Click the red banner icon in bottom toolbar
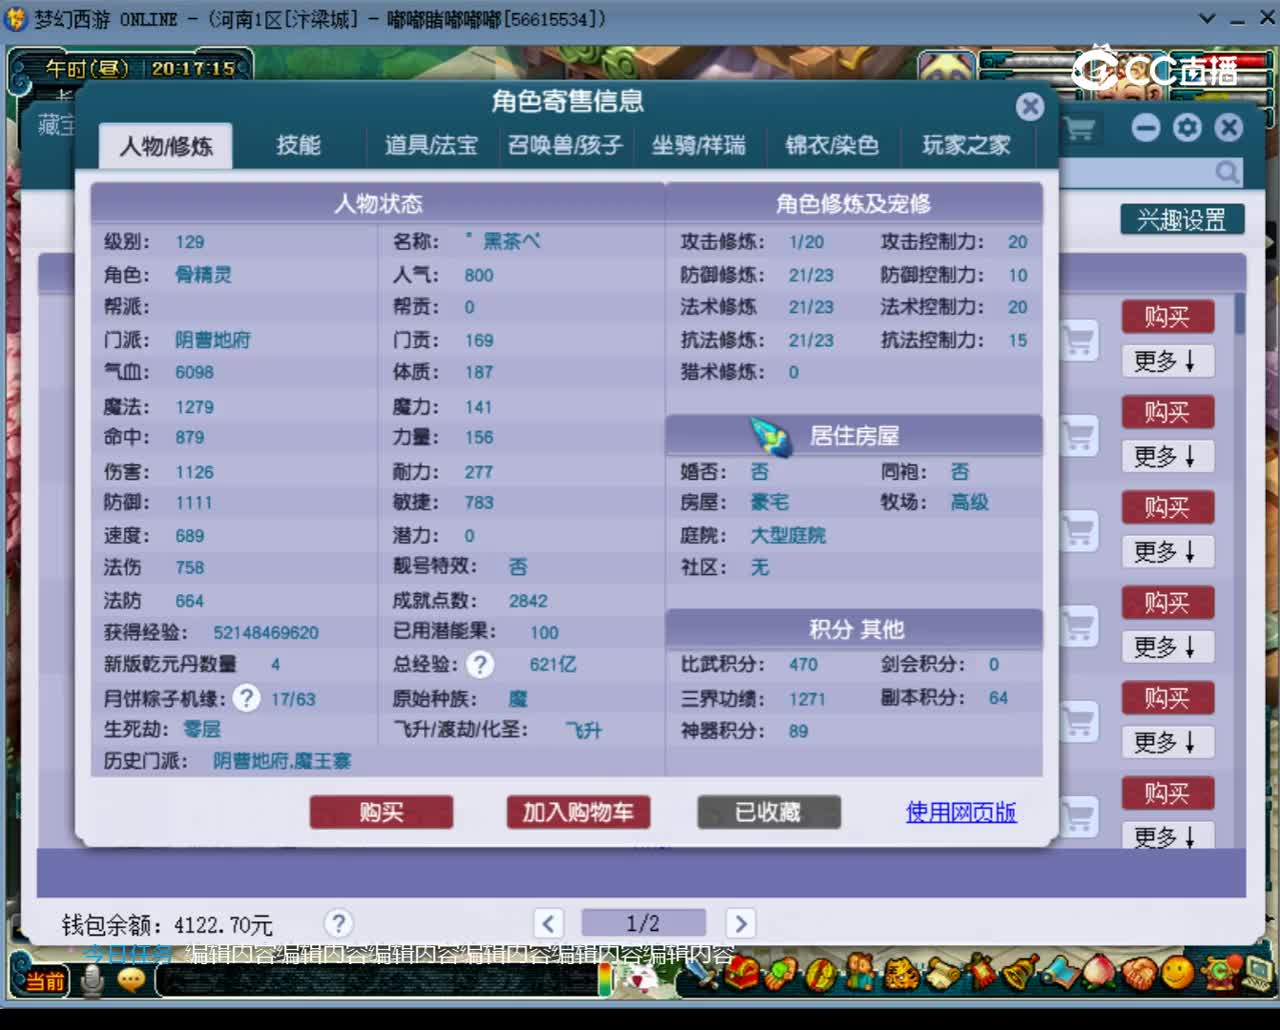 click(x=981, y=972)
